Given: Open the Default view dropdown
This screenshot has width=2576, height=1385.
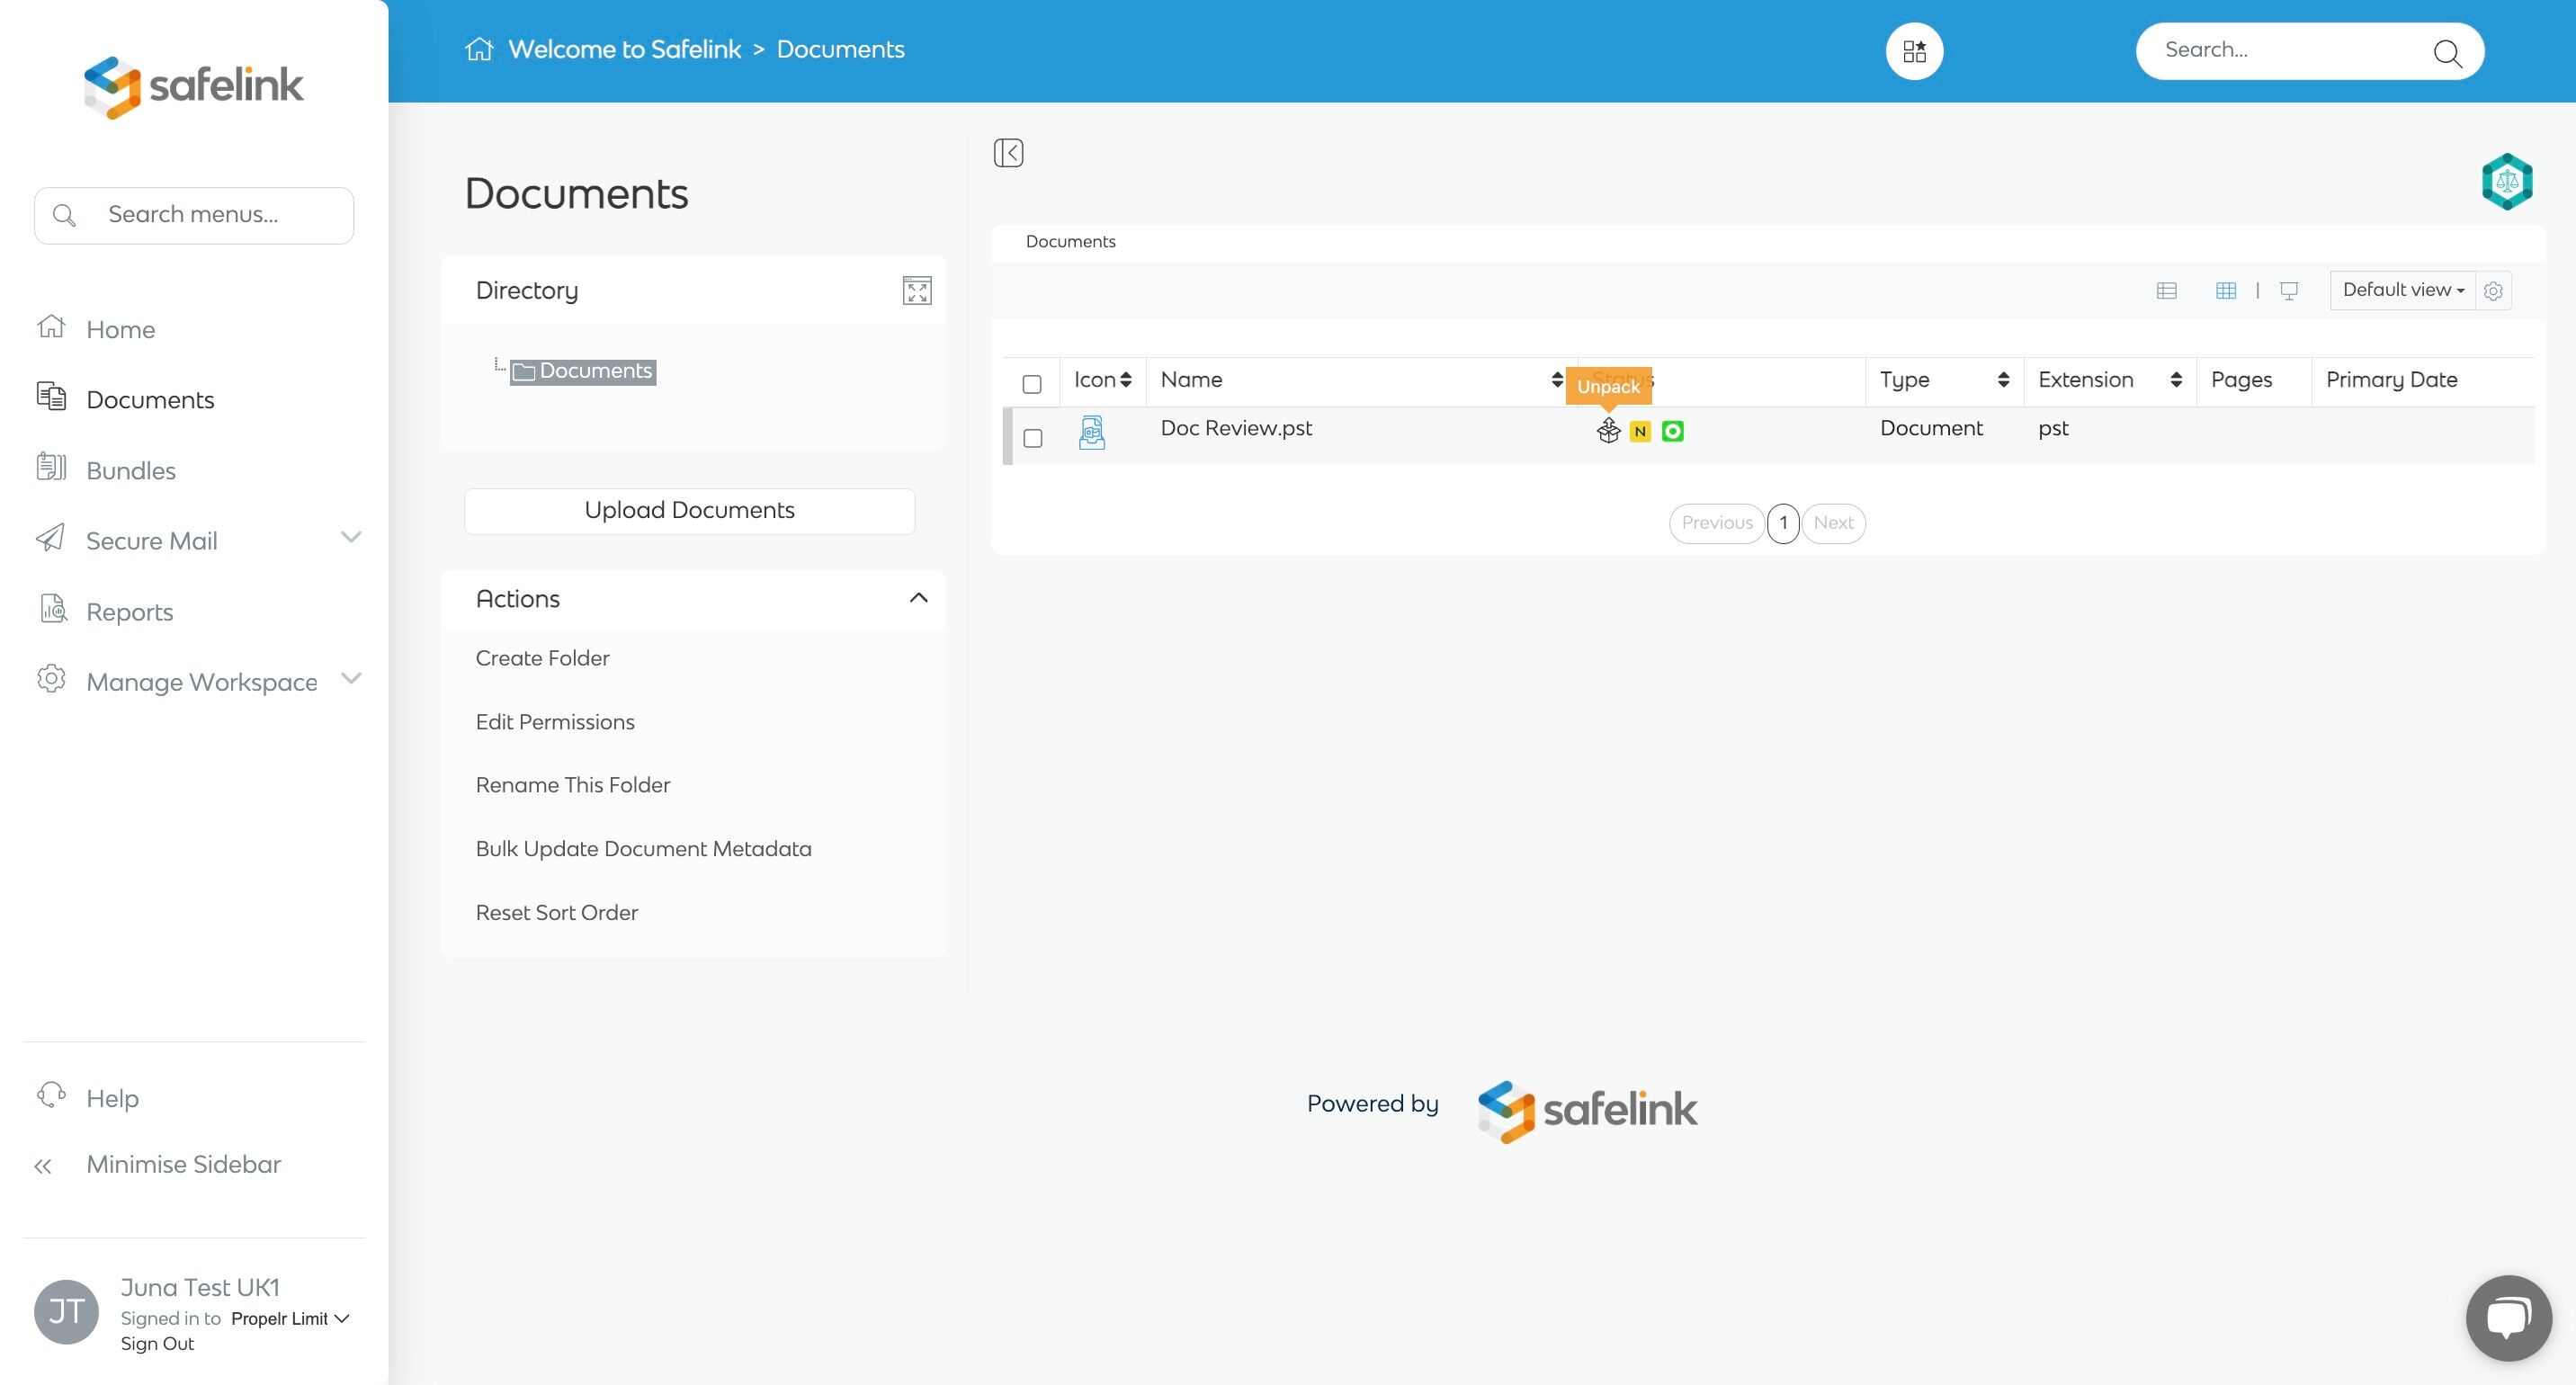Looking at the screenshot, I should coord(2402,290).
